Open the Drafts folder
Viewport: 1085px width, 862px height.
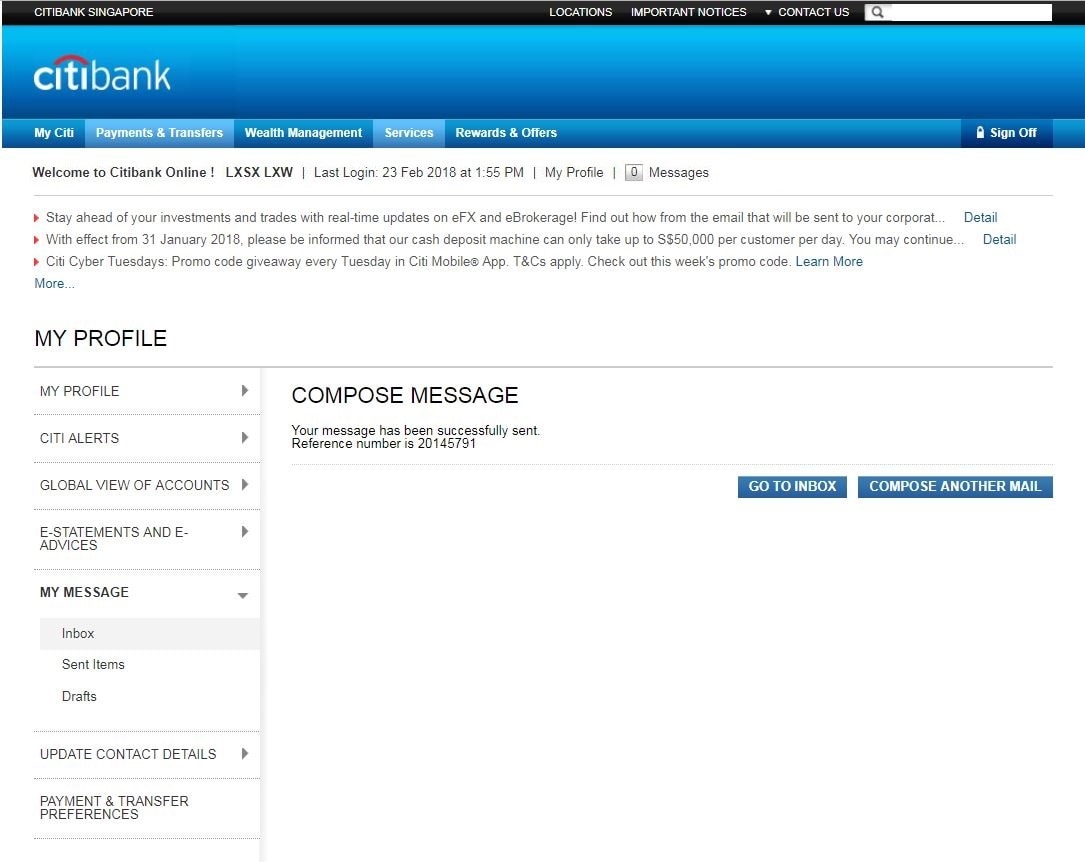79,697
